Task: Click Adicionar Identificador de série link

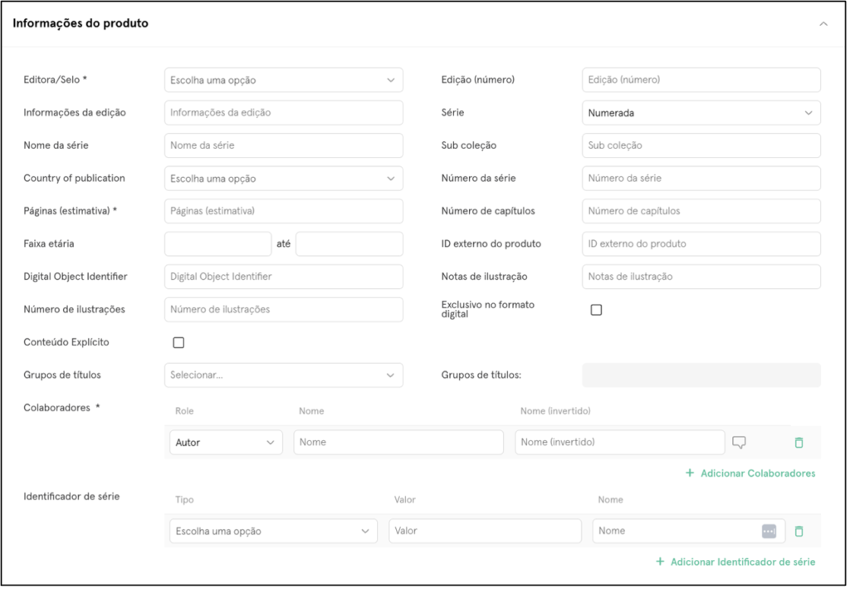Action: pos(743,562)
